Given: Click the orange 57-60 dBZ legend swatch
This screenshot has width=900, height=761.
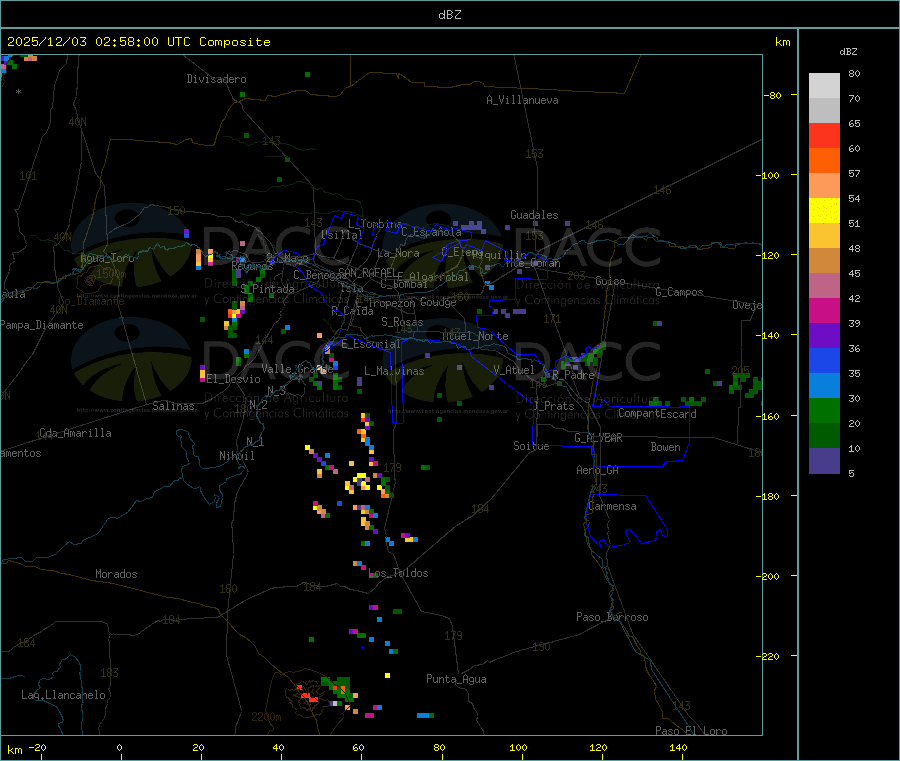Looking at the screenshot, I should (x=824, y=161).
